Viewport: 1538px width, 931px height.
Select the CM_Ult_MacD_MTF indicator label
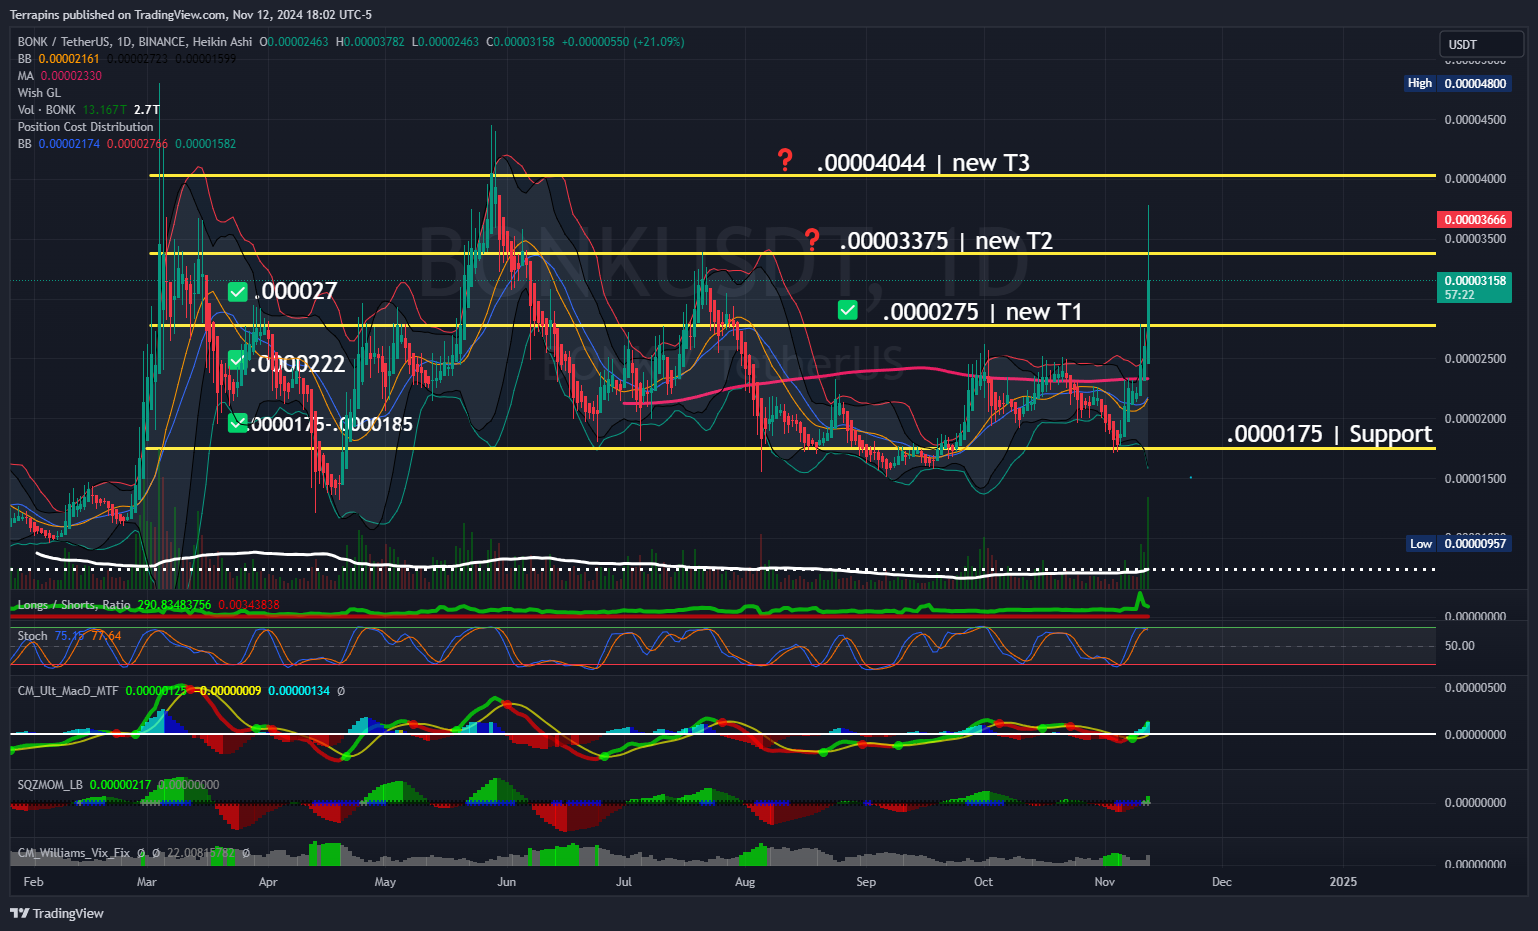pyautogui.click(x=68, y=691)
